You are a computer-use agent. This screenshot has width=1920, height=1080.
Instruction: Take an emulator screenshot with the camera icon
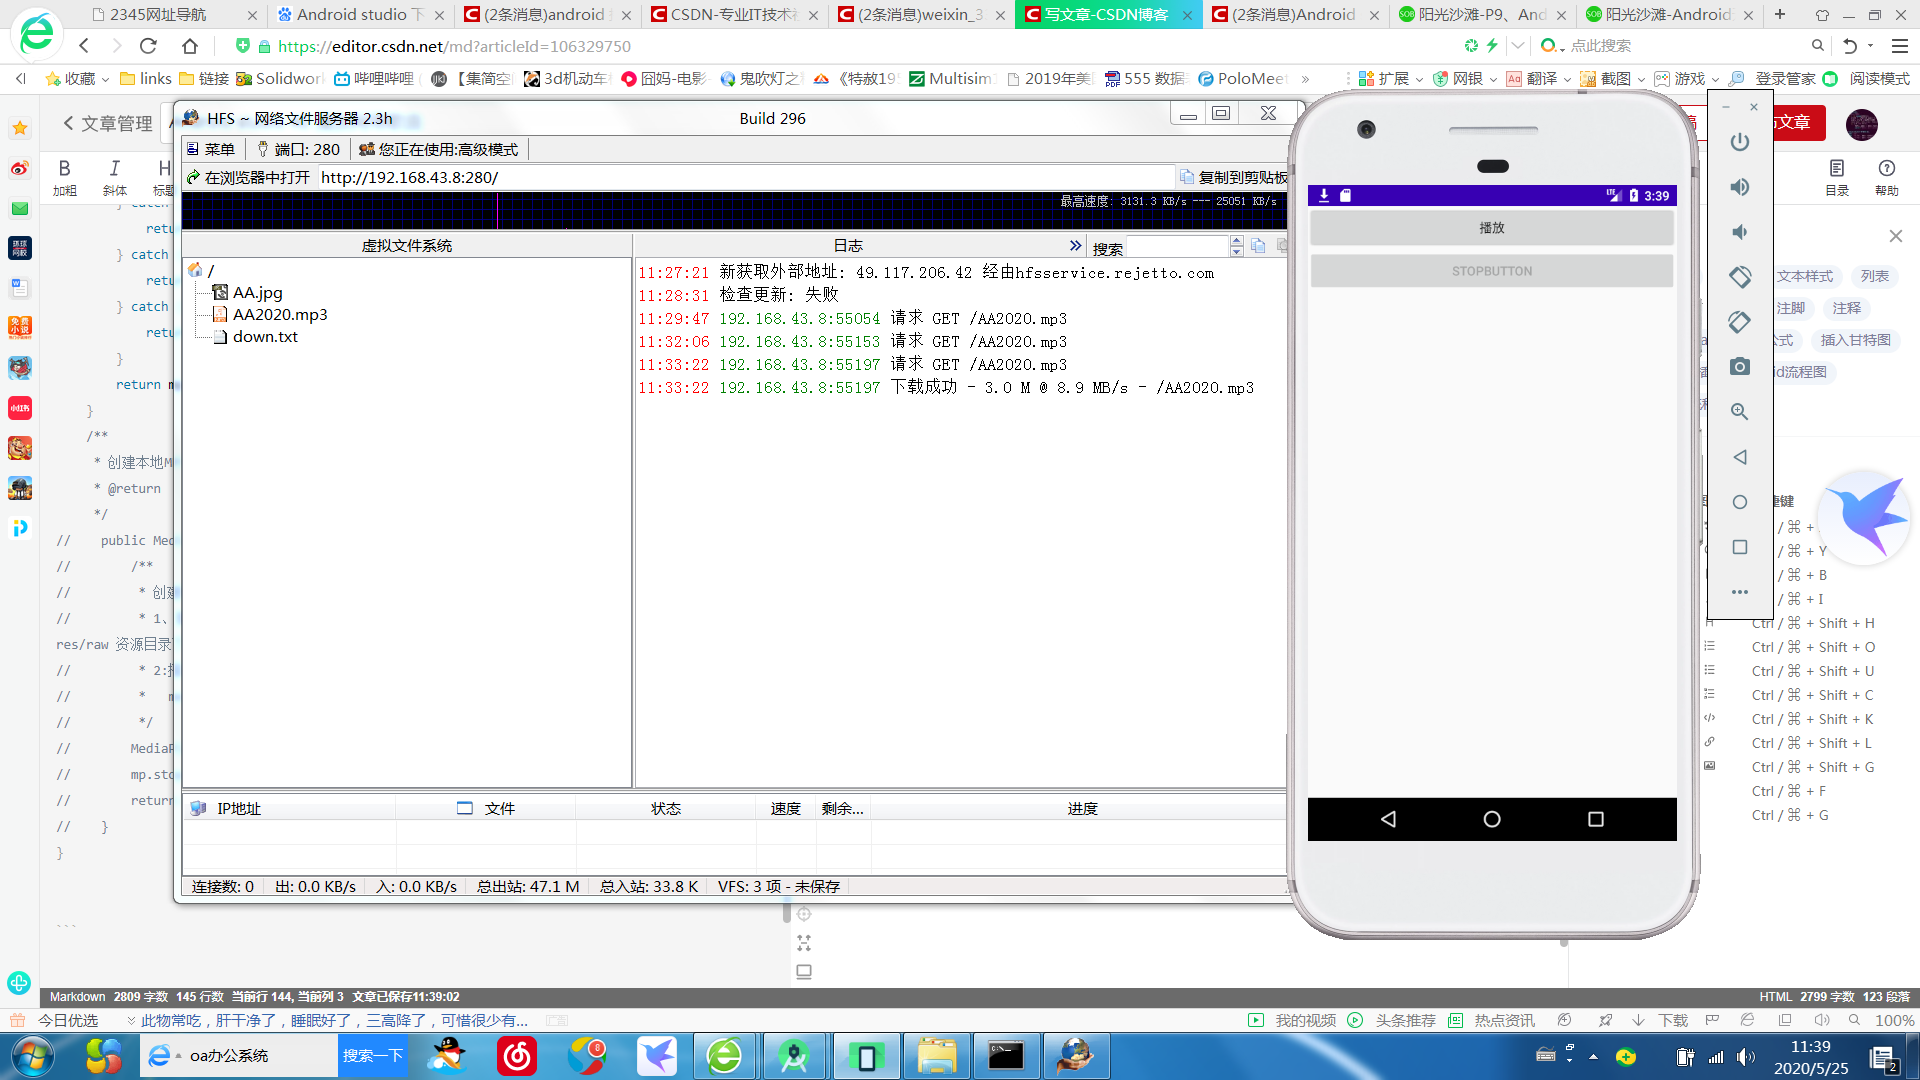point(1740,367)
